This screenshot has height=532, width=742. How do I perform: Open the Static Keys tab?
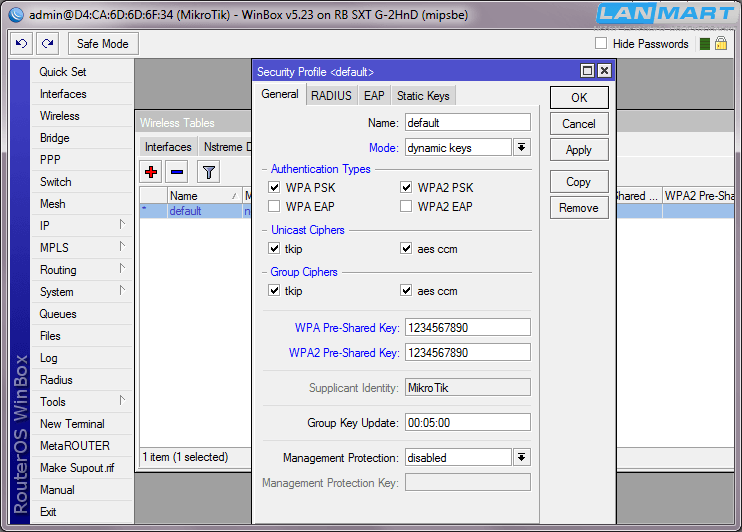click(x=423, y=96)
